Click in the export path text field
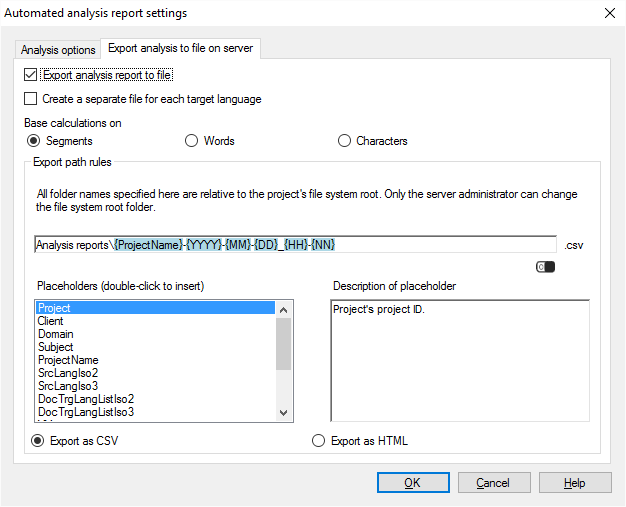626x507 pixels. click(294, 244)
